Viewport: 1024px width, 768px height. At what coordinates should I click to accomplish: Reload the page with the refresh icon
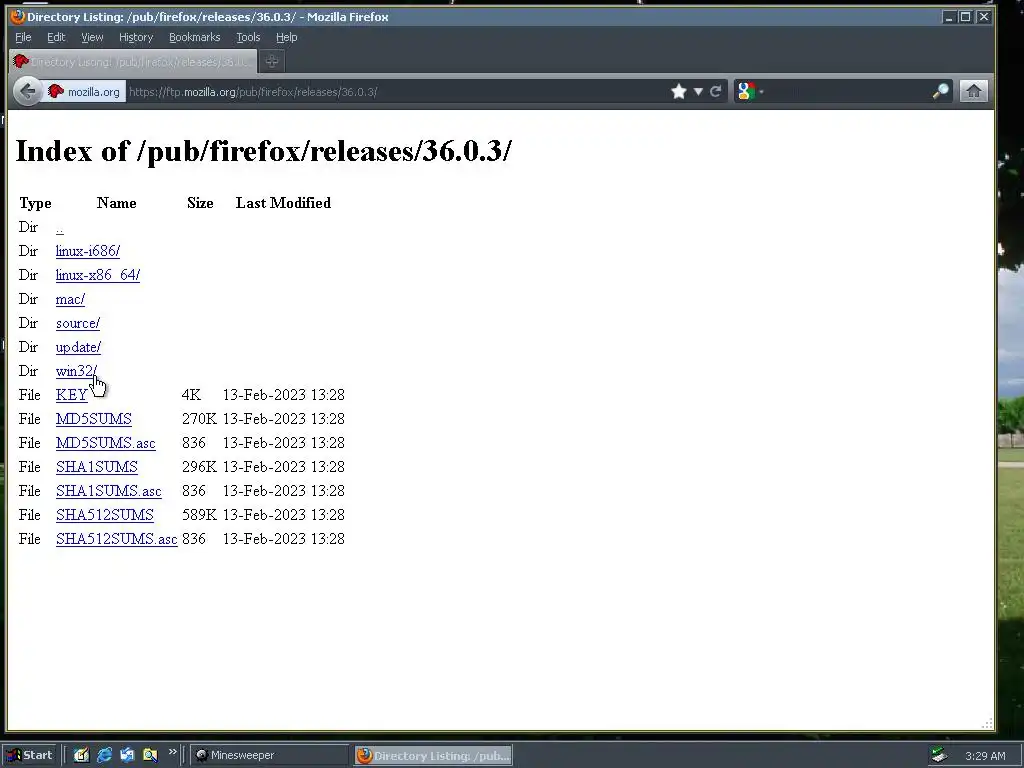pyautogui.click(x=715, y=91)
